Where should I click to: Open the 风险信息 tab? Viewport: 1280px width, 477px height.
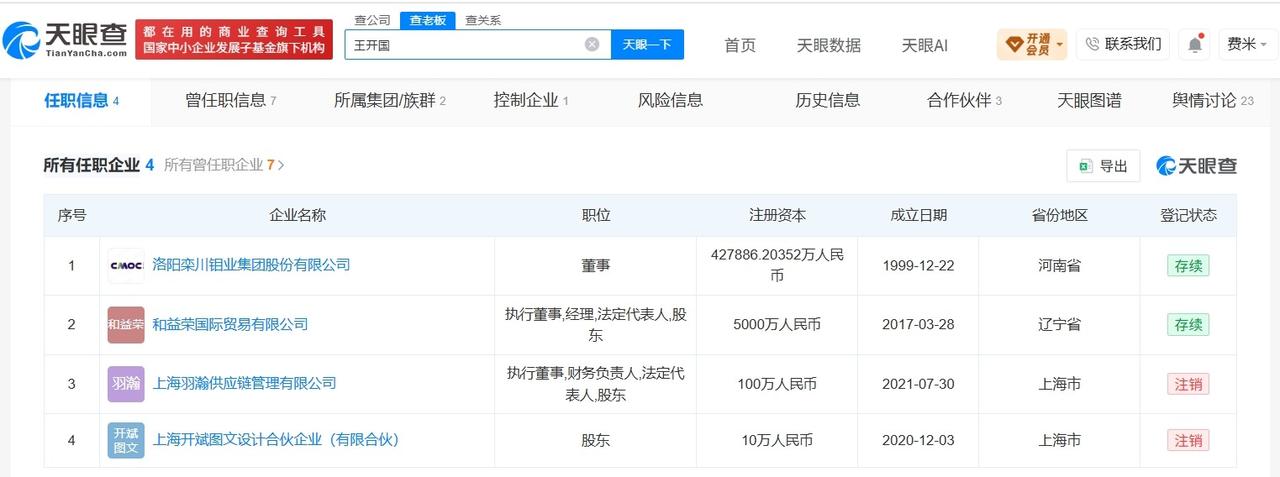[x=670, y=101]
